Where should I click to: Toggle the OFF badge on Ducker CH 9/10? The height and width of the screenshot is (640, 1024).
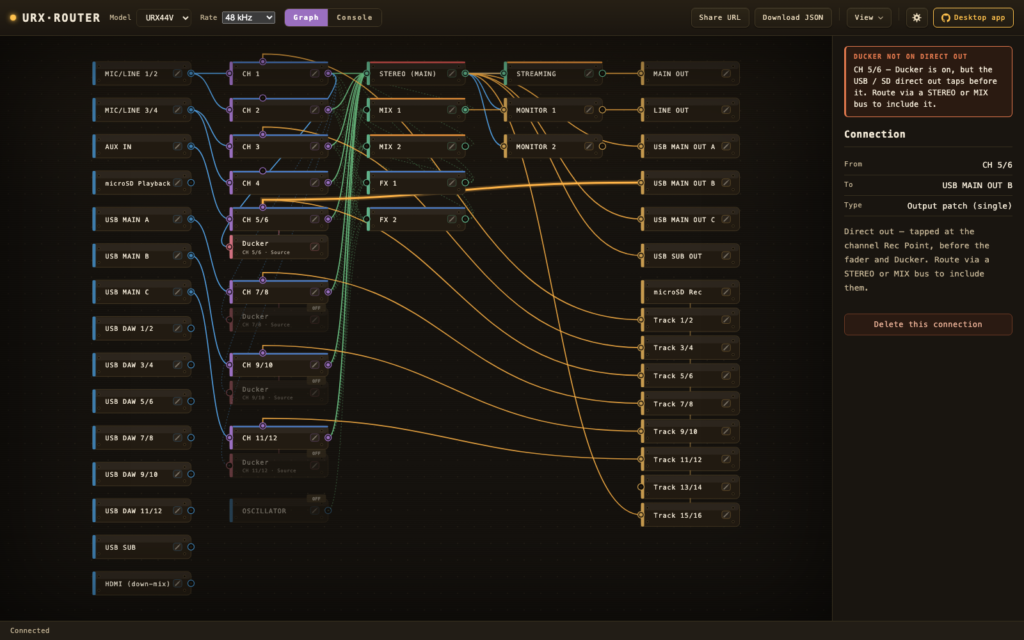click(316, 381)
